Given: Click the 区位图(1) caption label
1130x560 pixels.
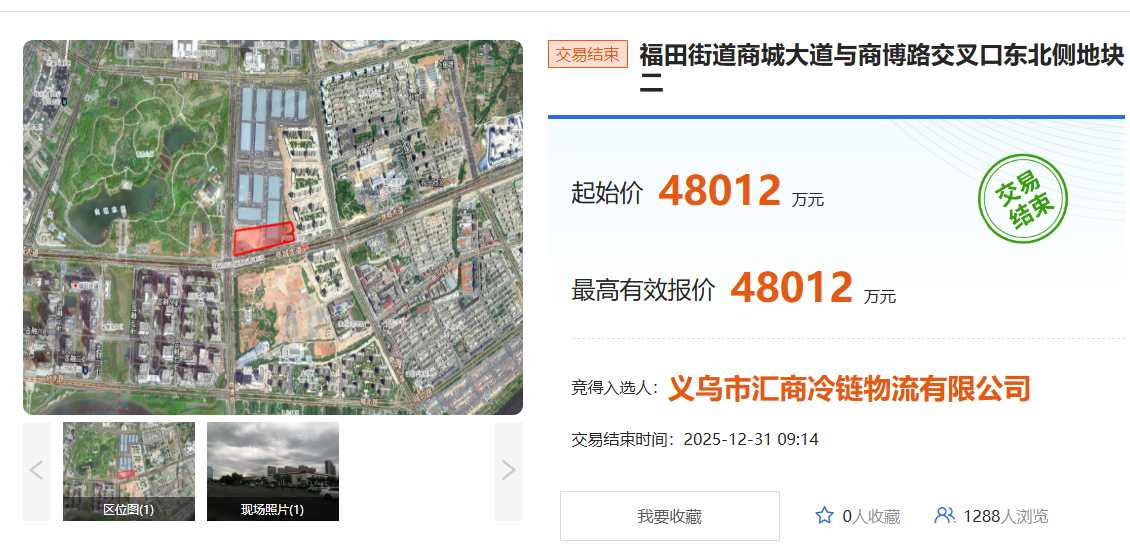Looking at the screenshot, I should tap(129, 510).
